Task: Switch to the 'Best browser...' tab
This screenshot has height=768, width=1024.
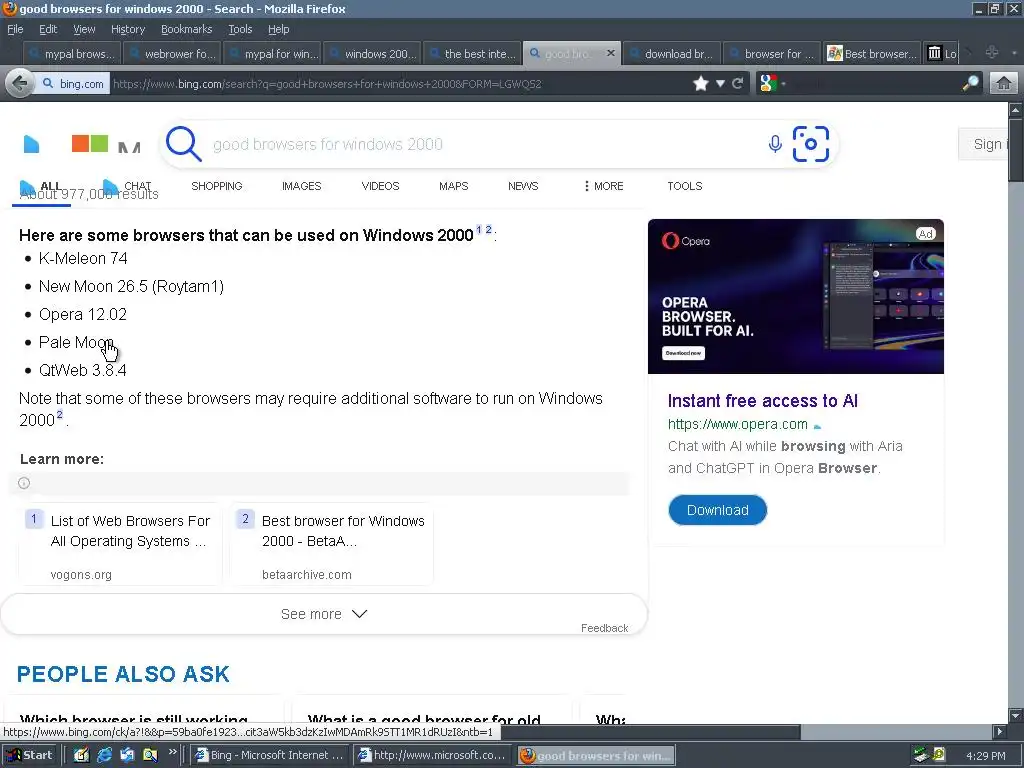Action: point(871,54)
